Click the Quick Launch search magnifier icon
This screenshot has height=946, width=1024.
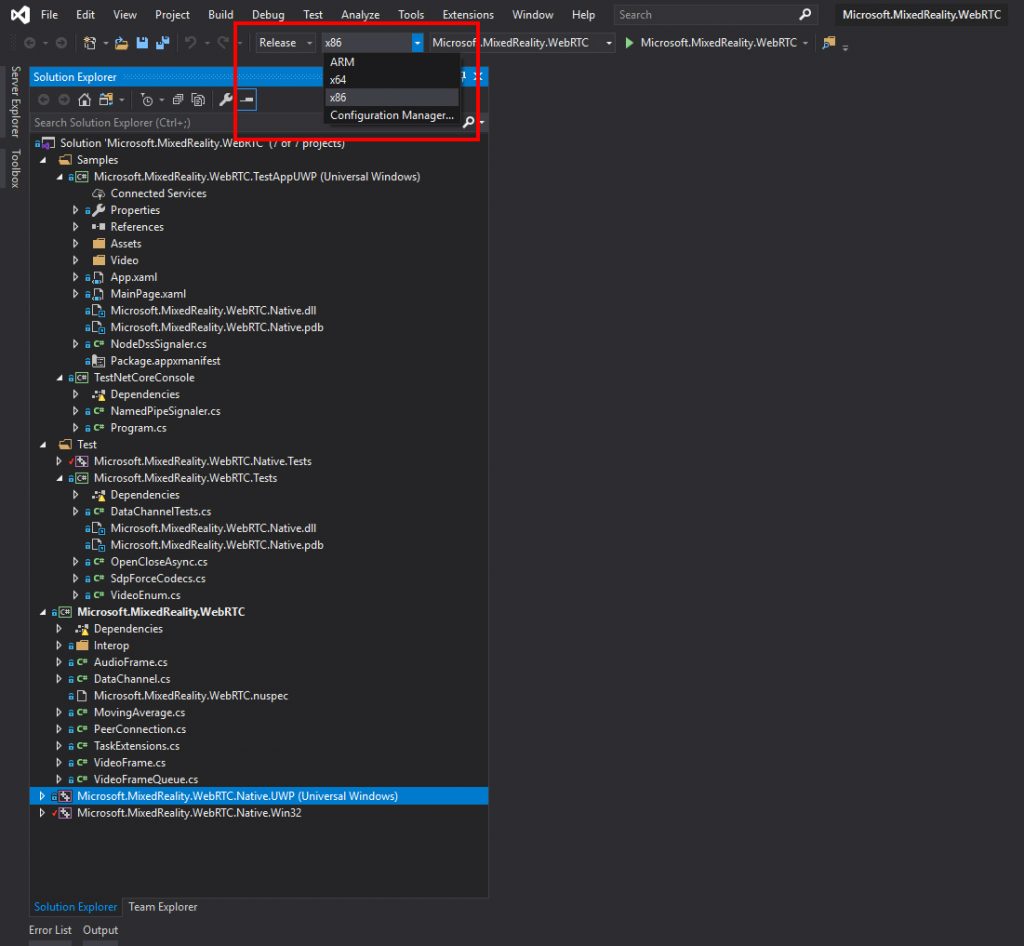[805, 14]
